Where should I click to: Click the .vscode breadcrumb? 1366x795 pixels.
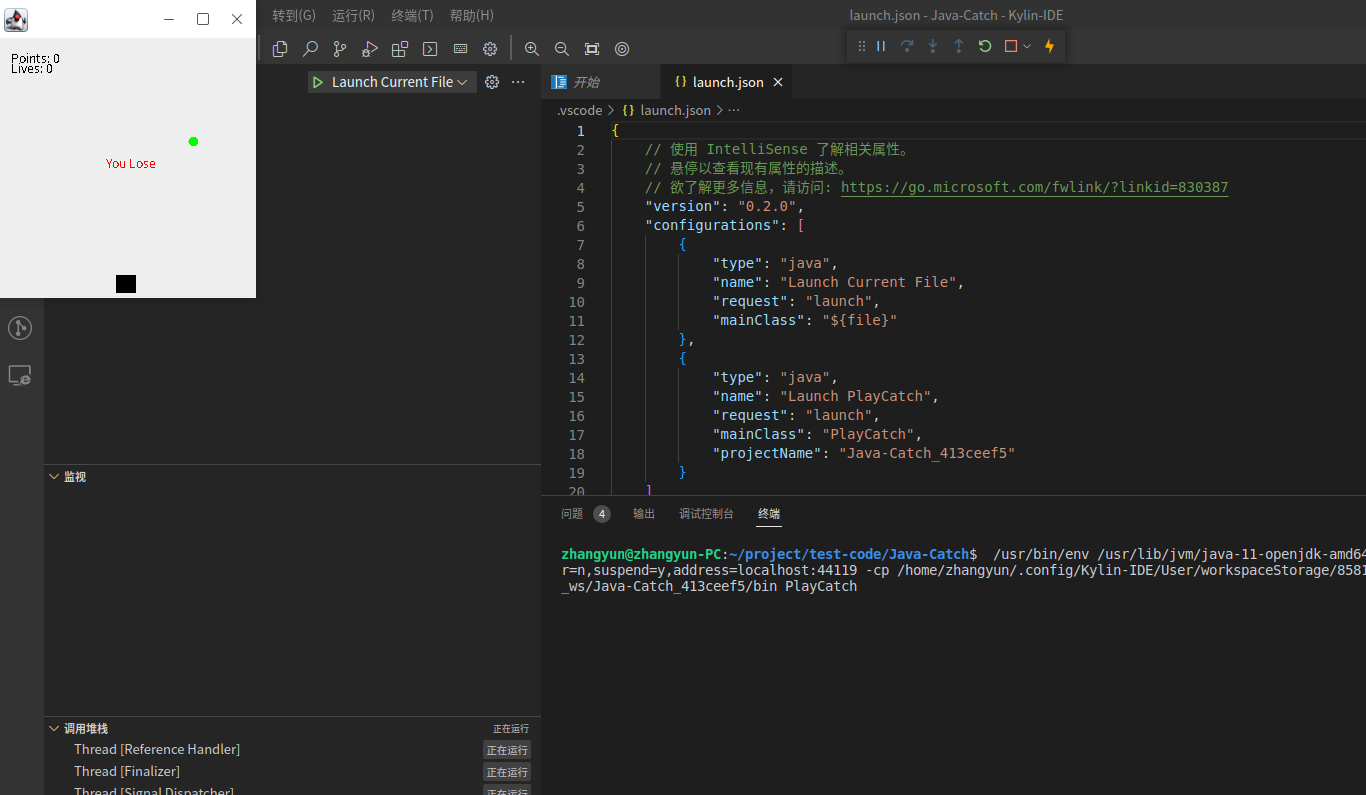580,110
